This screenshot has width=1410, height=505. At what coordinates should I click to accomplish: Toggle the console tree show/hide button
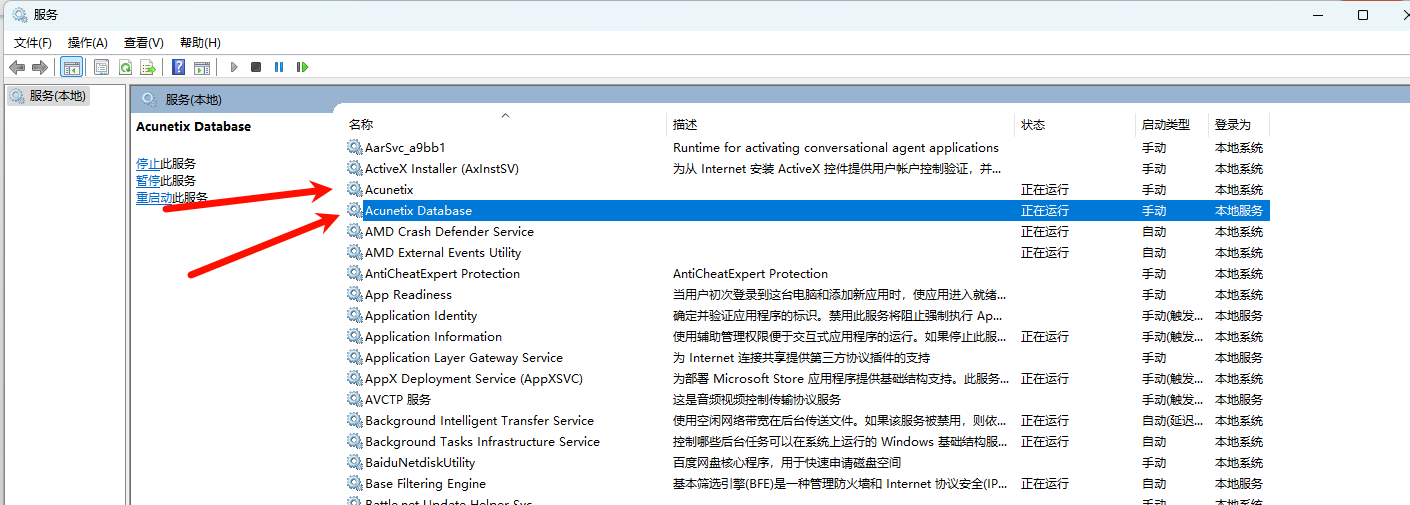(71, 67)
